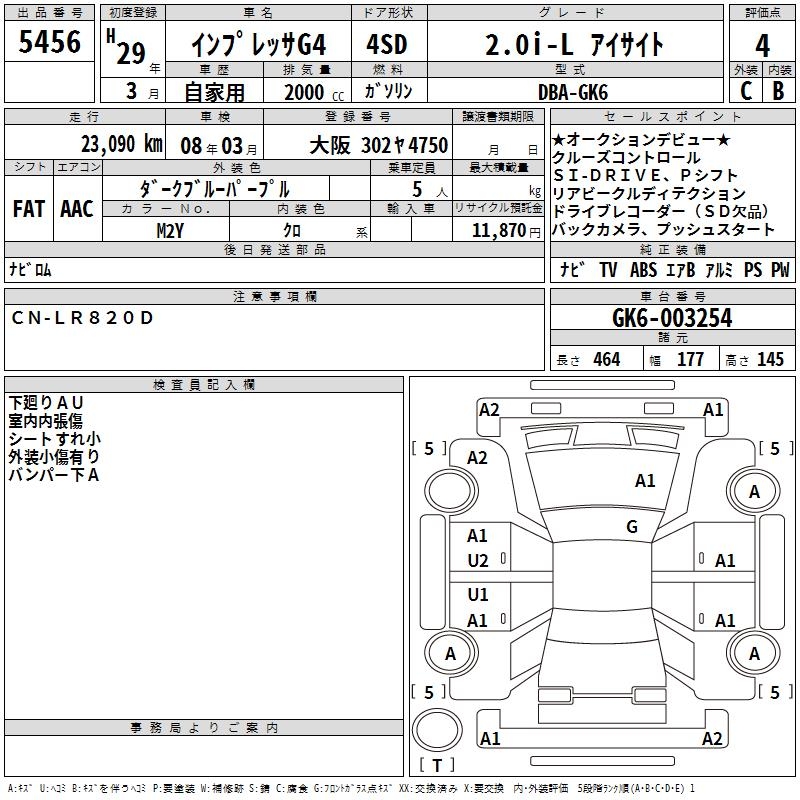Viewport: 800px width, 800px height.
Task: Select the SI-DRIVE、Pシフト line
Action: [x=645, y=176]
